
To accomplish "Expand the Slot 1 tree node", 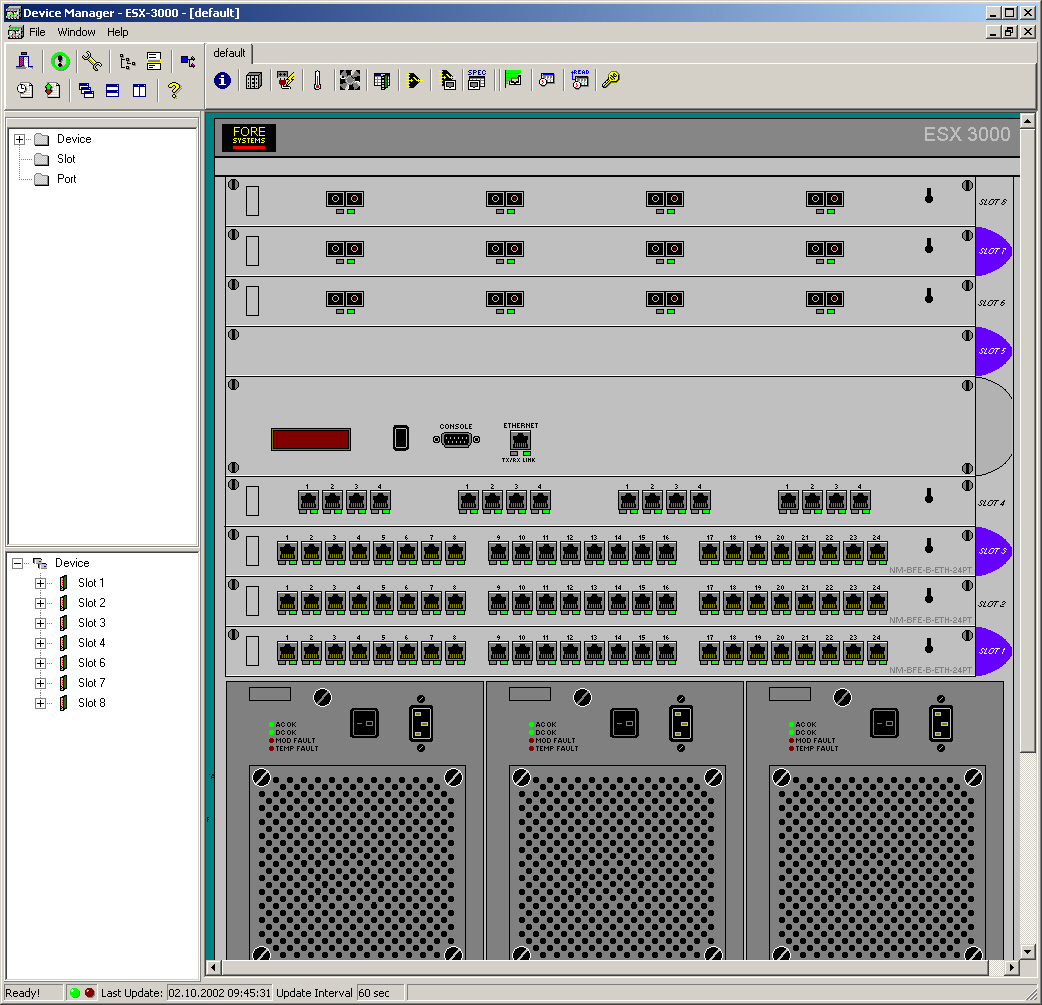I will (x=41, y=583).
